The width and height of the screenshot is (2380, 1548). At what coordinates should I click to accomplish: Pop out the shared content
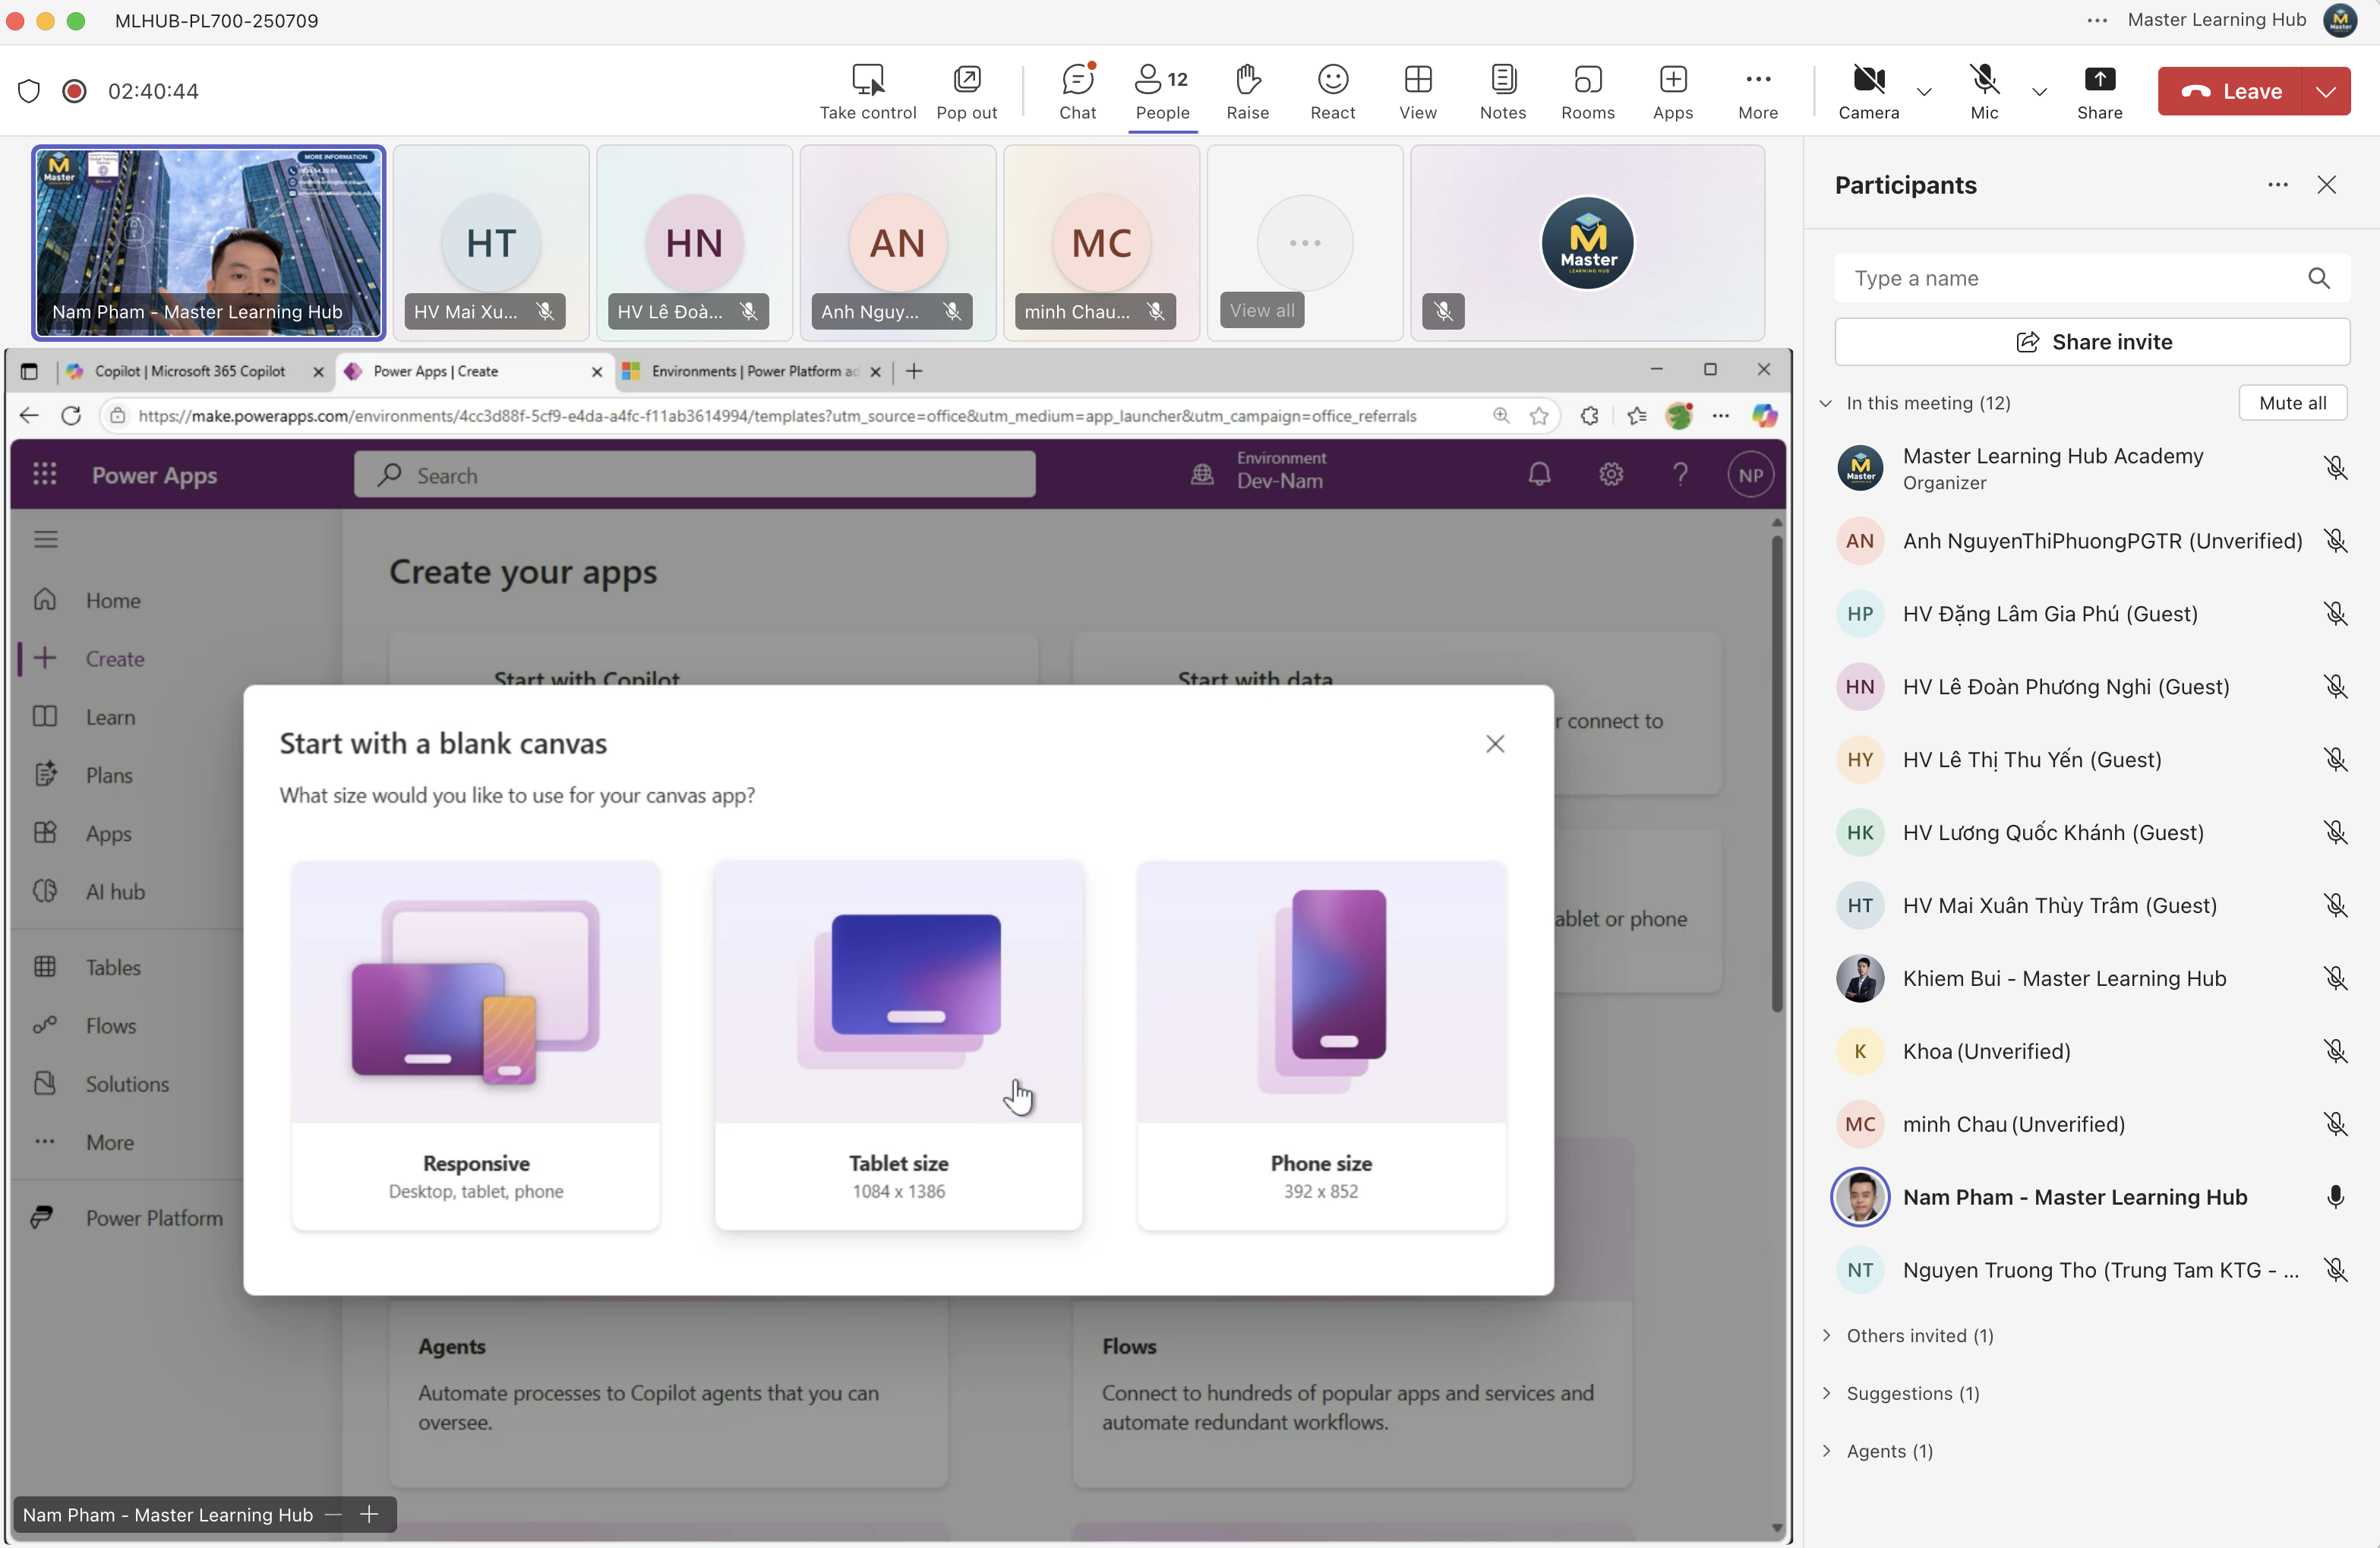(966, 91)
